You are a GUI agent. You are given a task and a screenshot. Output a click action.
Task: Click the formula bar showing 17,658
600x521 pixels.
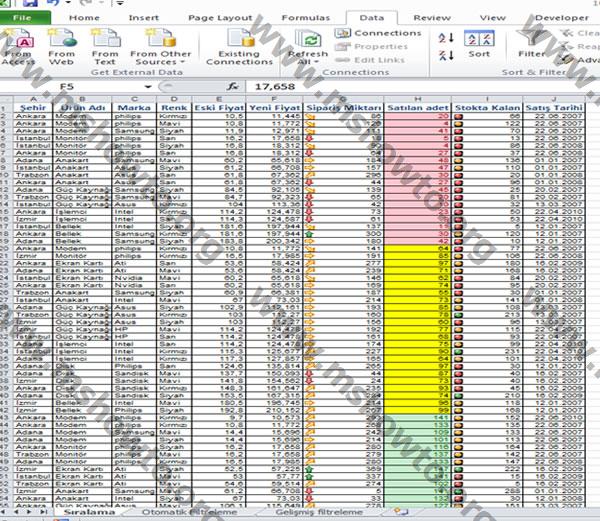point(421,87)
